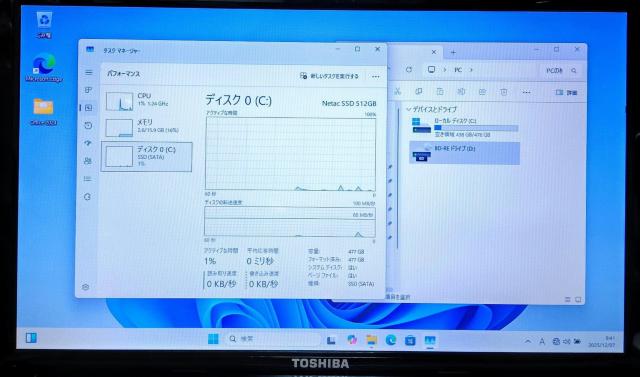Click the Explorer search magnifier icon

574,71
